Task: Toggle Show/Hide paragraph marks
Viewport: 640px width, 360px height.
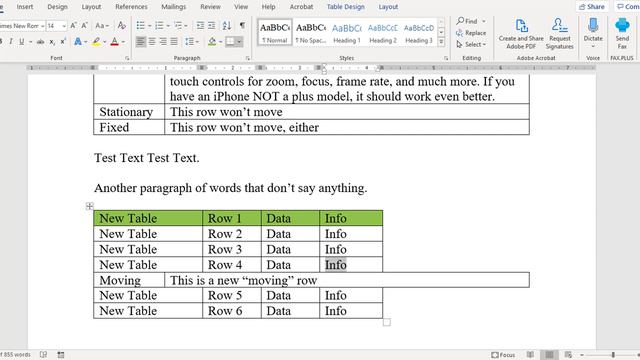Action: pos(242,26)
